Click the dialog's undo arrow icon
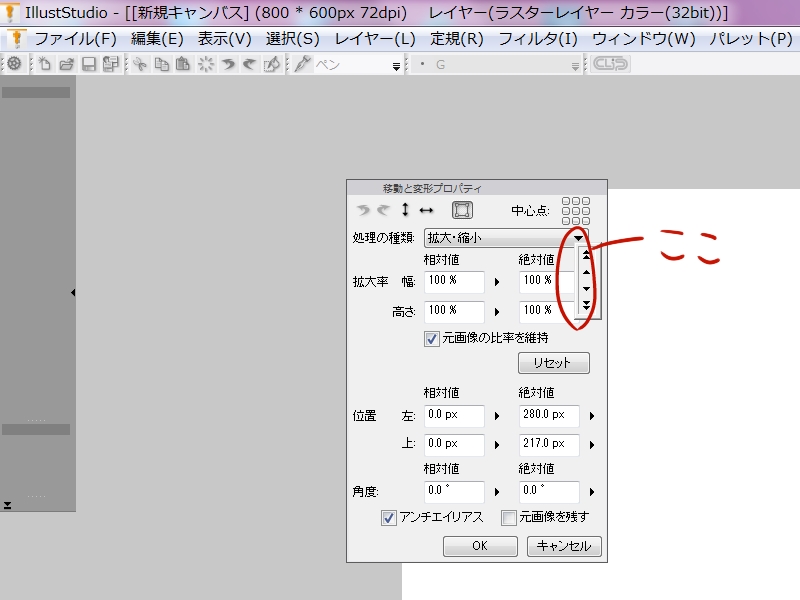Image resolution: width=800 pixels, height=600 pixels. coord(363,210)
